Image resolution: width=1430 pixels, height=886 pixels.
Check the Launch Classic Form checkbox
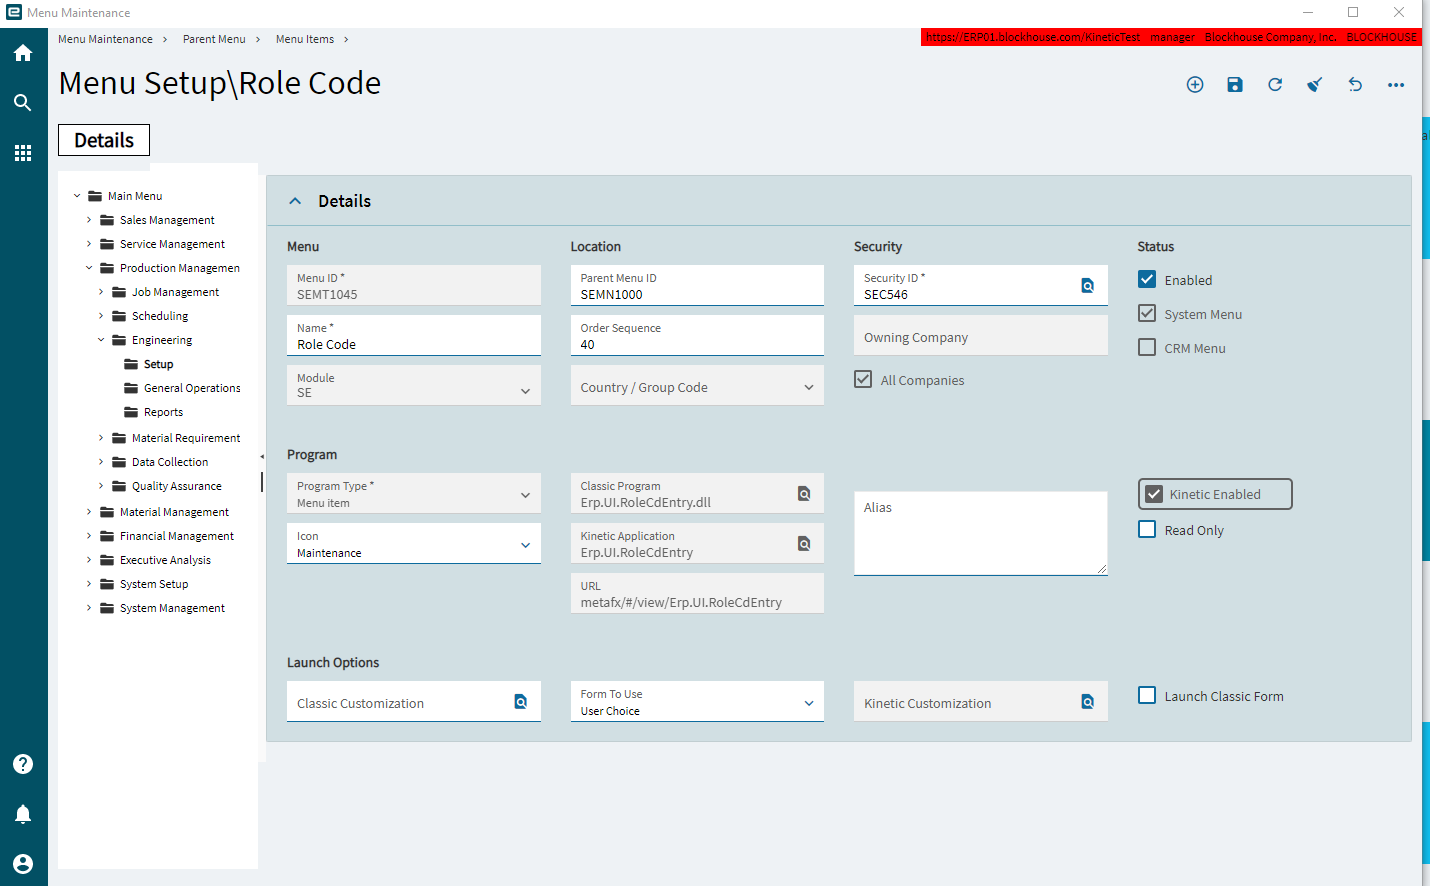coord(1147,696)
